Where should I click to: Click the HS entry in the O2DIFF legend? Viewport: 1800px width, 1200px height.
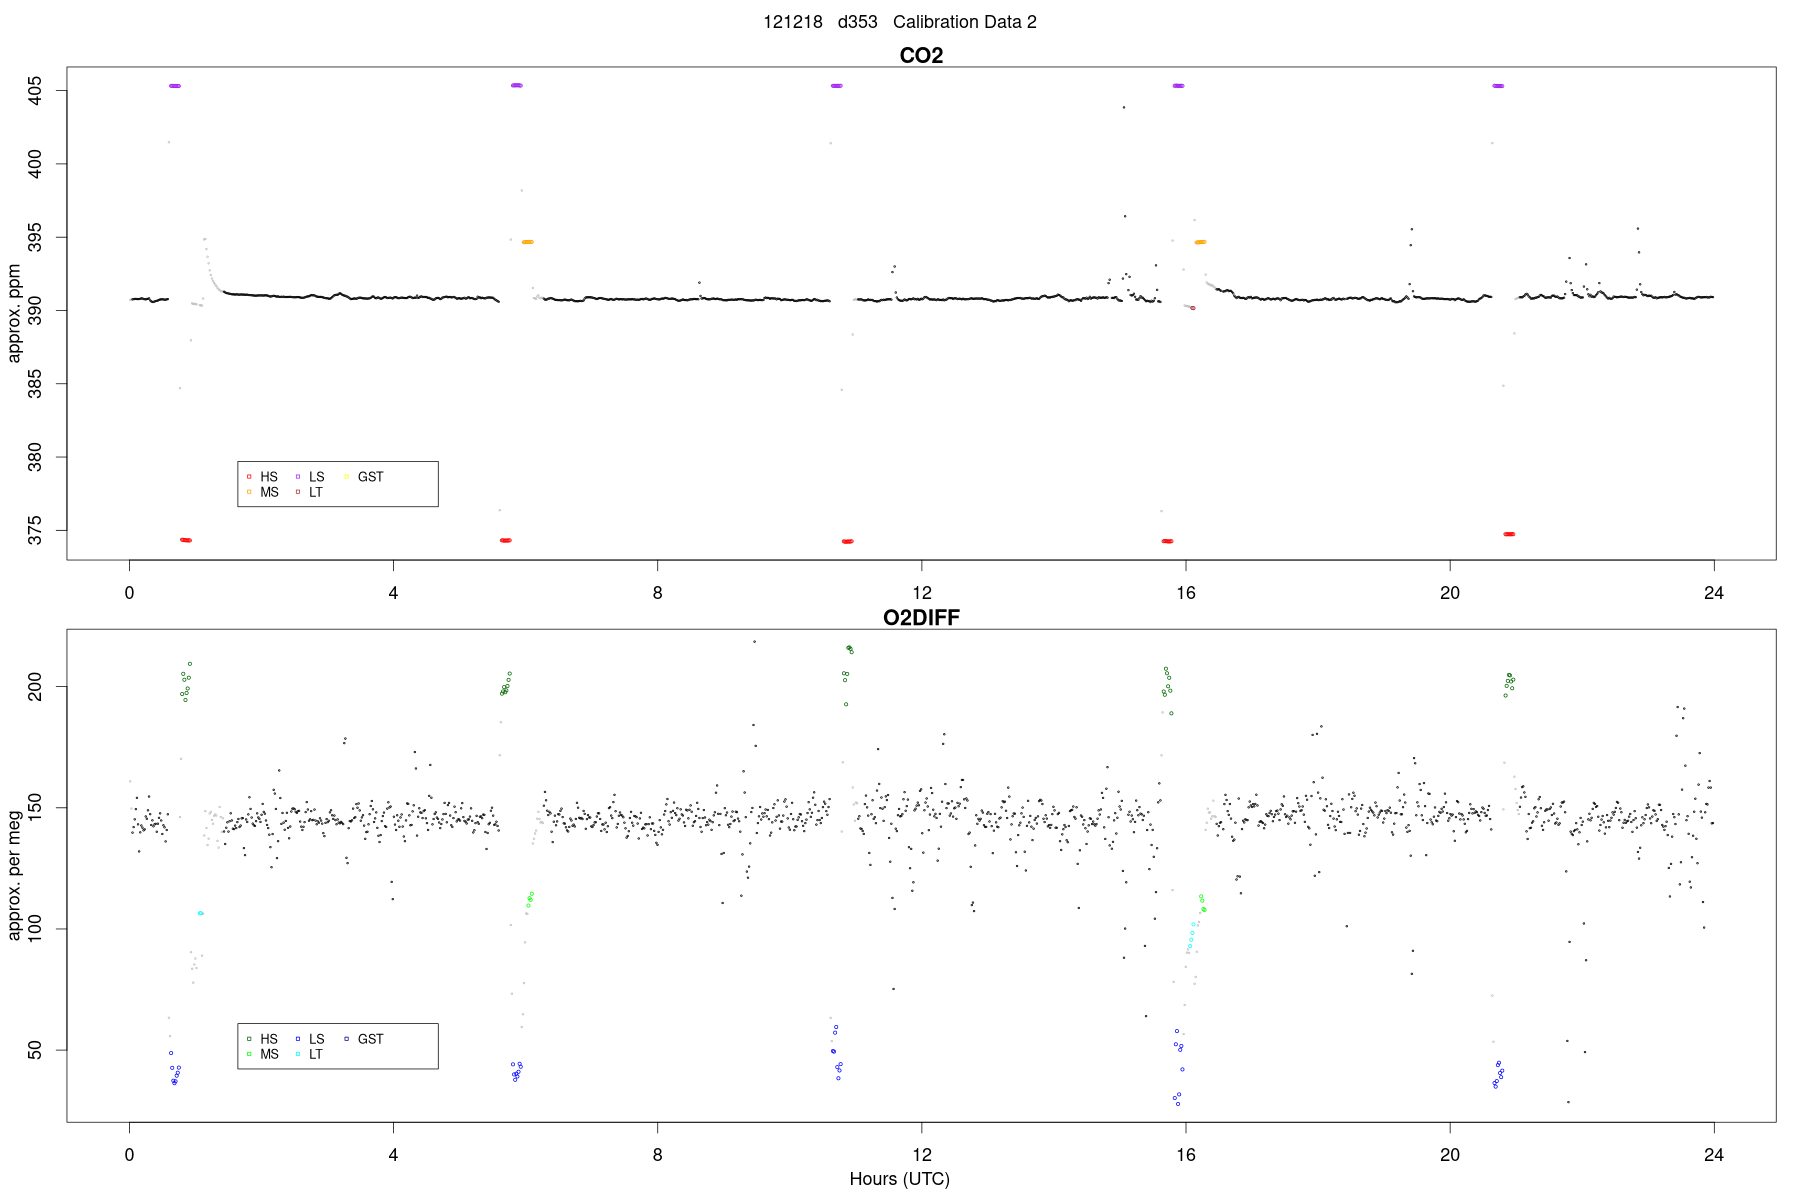coord(262,1039)
